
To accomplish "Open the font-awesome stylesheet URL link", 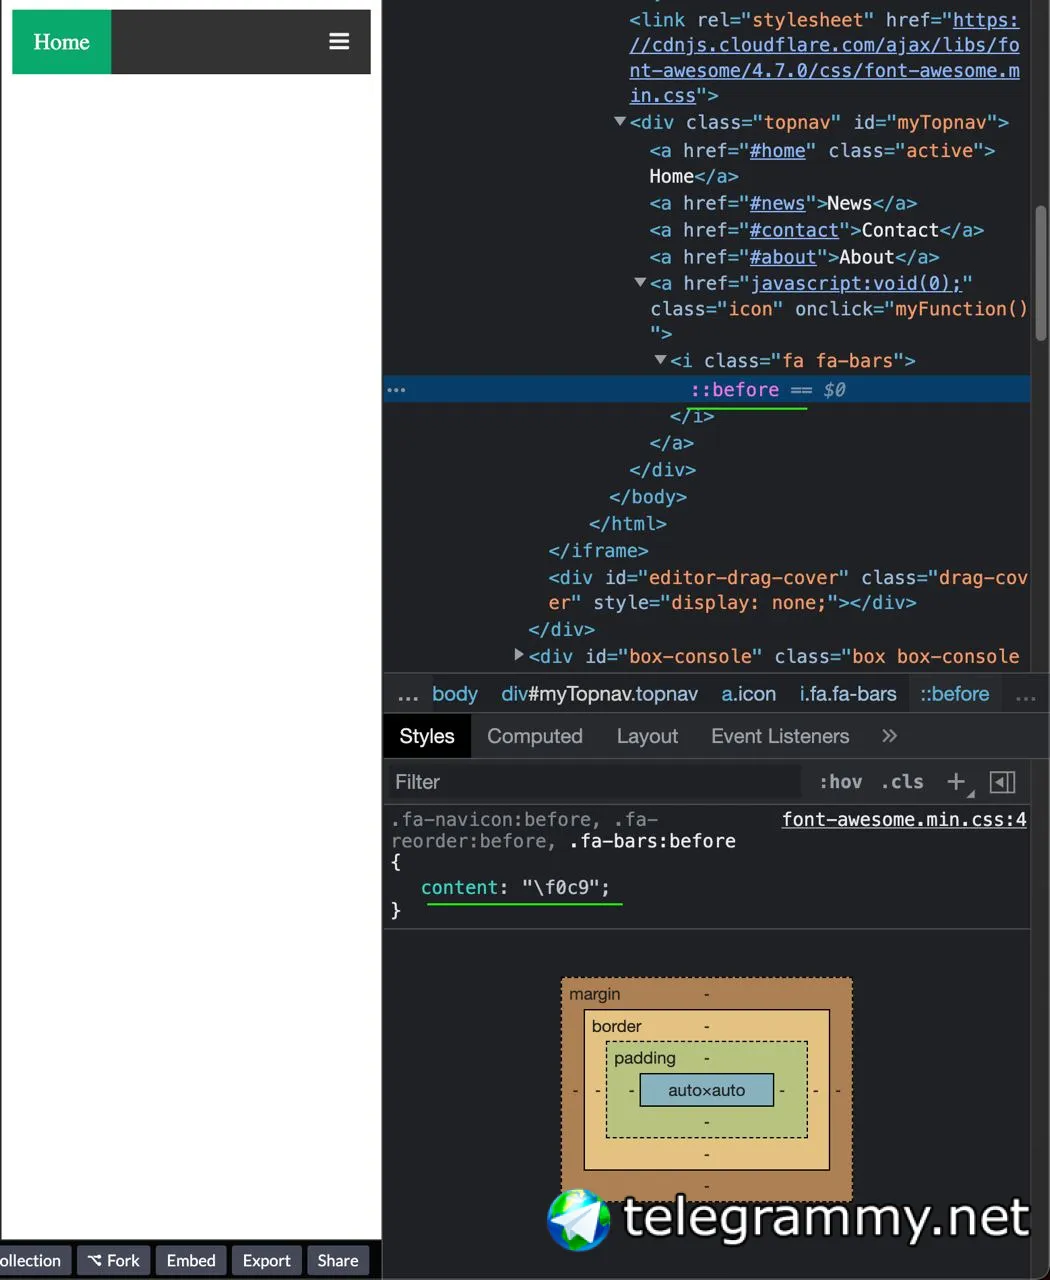I will (x=824, y=58).
